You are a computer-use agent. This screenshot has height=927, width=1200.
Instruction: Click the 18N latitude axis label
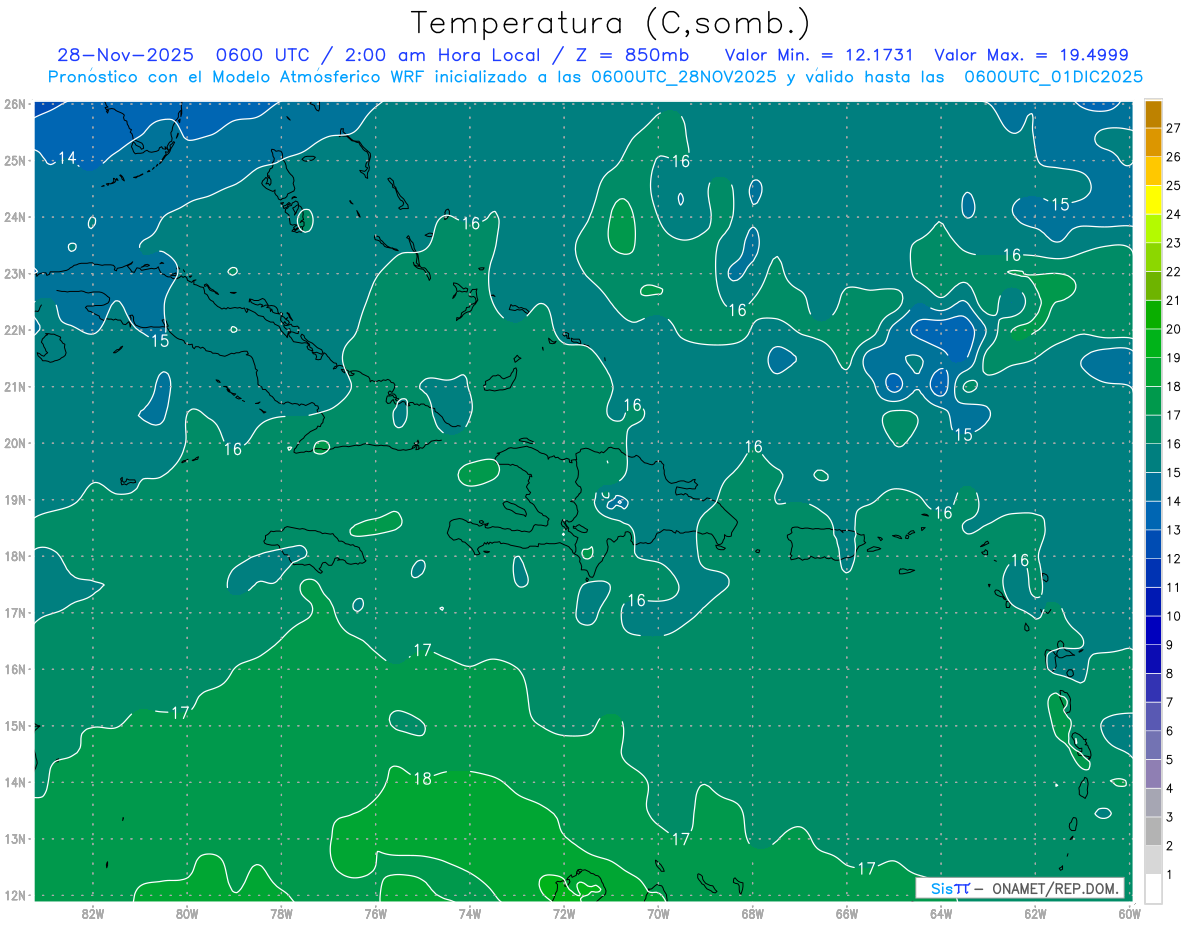(14, 556)
